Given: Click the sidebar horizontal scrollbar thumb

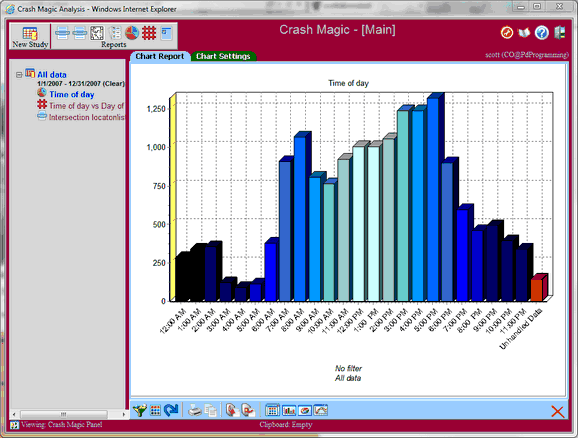Looking at the screenshot, I should pos(64,414).
